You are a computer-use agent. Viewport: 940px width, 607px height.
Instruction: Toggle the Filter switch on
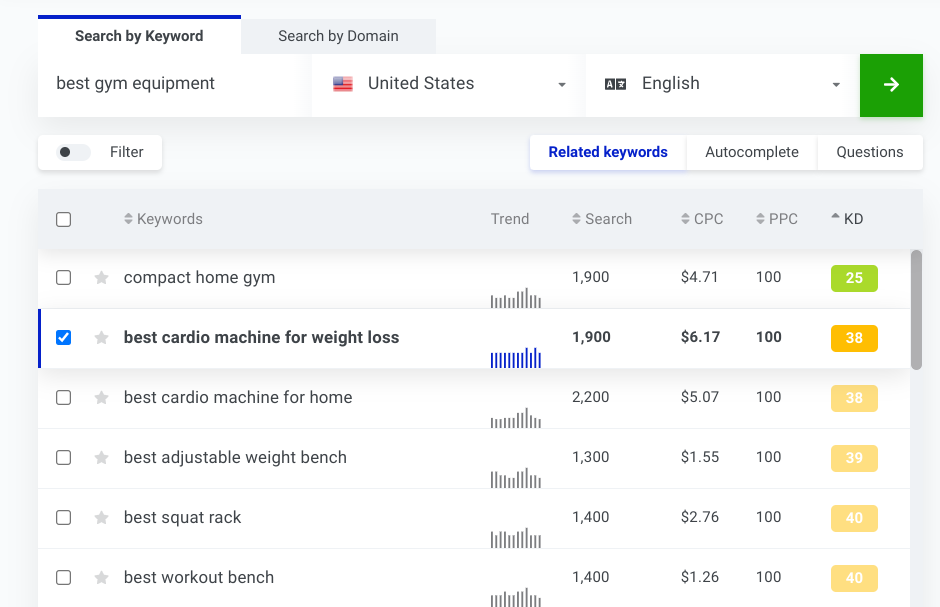coord(74,152)
